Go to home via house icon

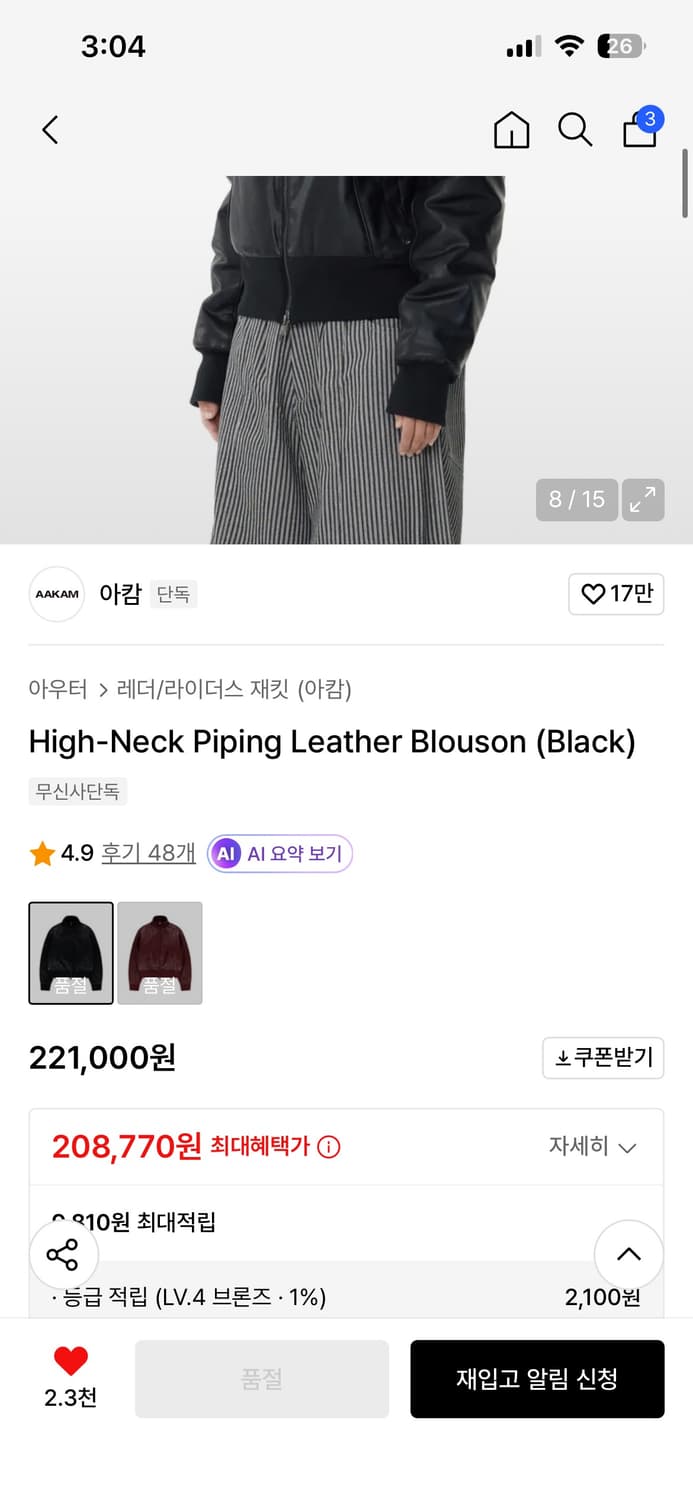click(x=511, y=130)
